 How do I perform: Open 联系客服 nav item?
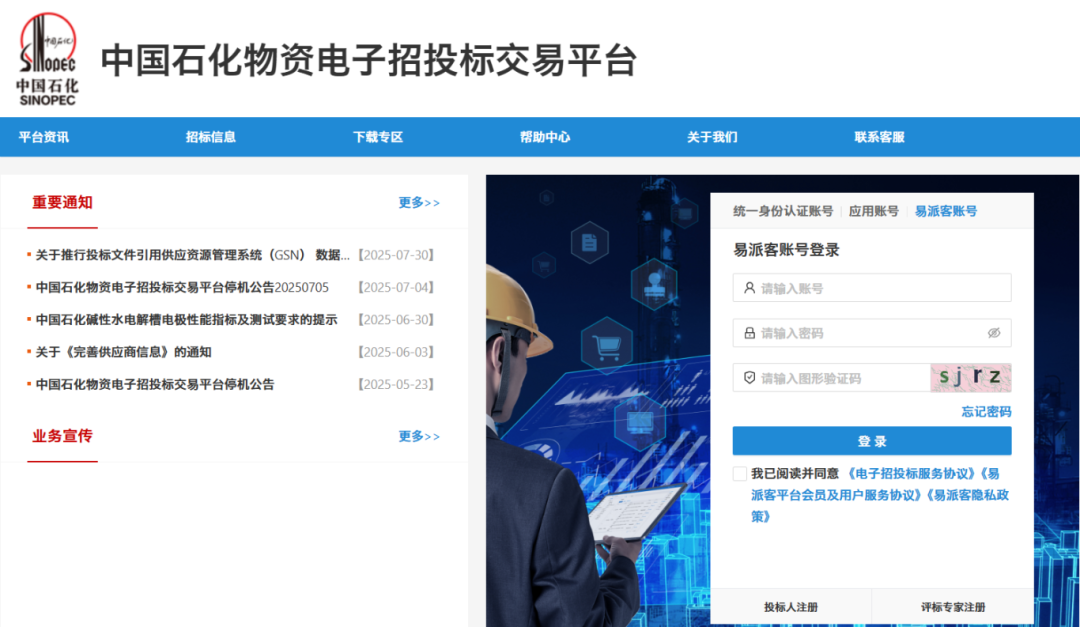880,137
